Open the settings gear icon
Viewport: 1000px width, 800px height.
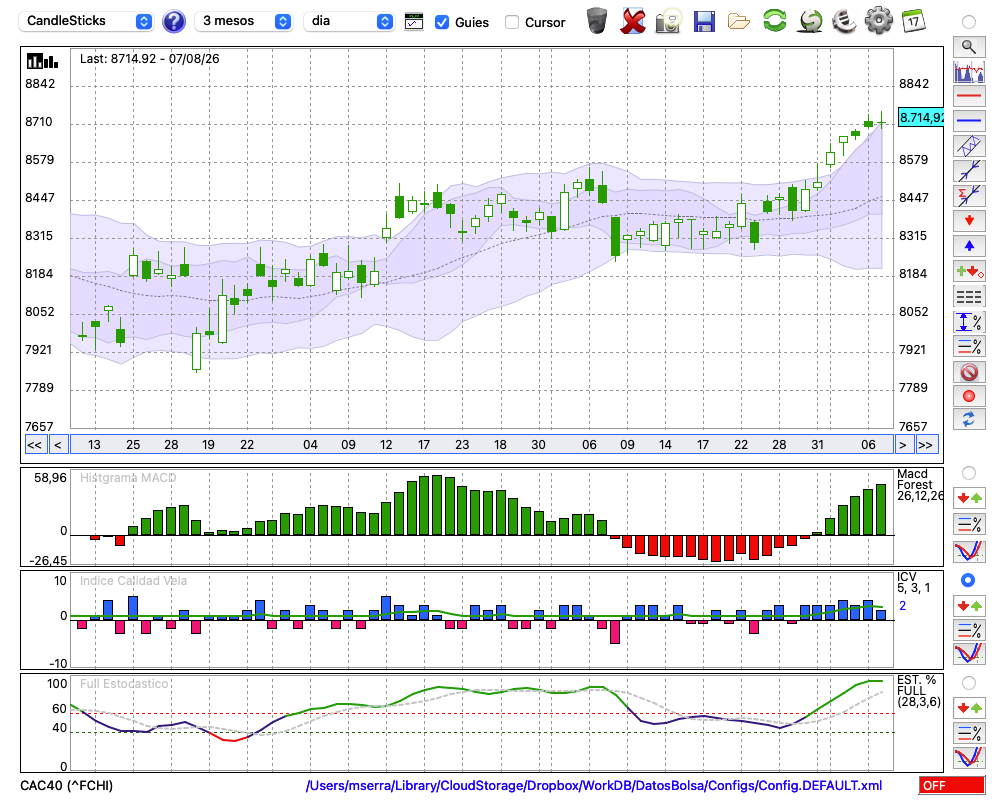878,20
